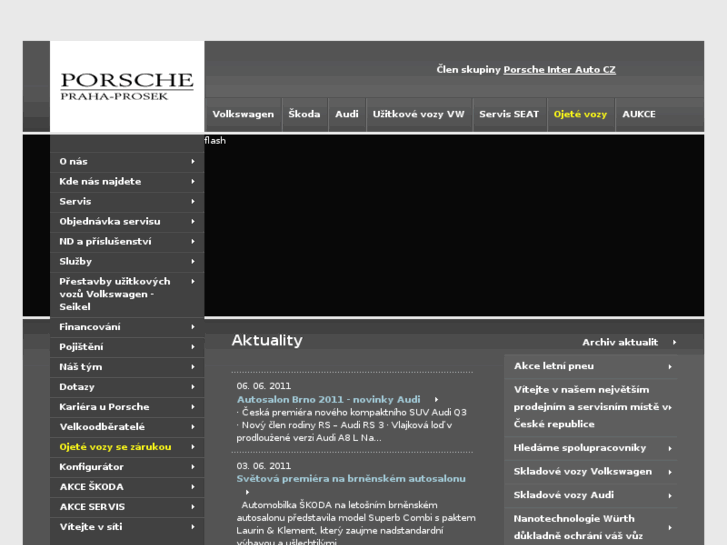Open the Velkoodběratelé item
Viewport: 727px width, 545px height.
[x=127, y=427]
